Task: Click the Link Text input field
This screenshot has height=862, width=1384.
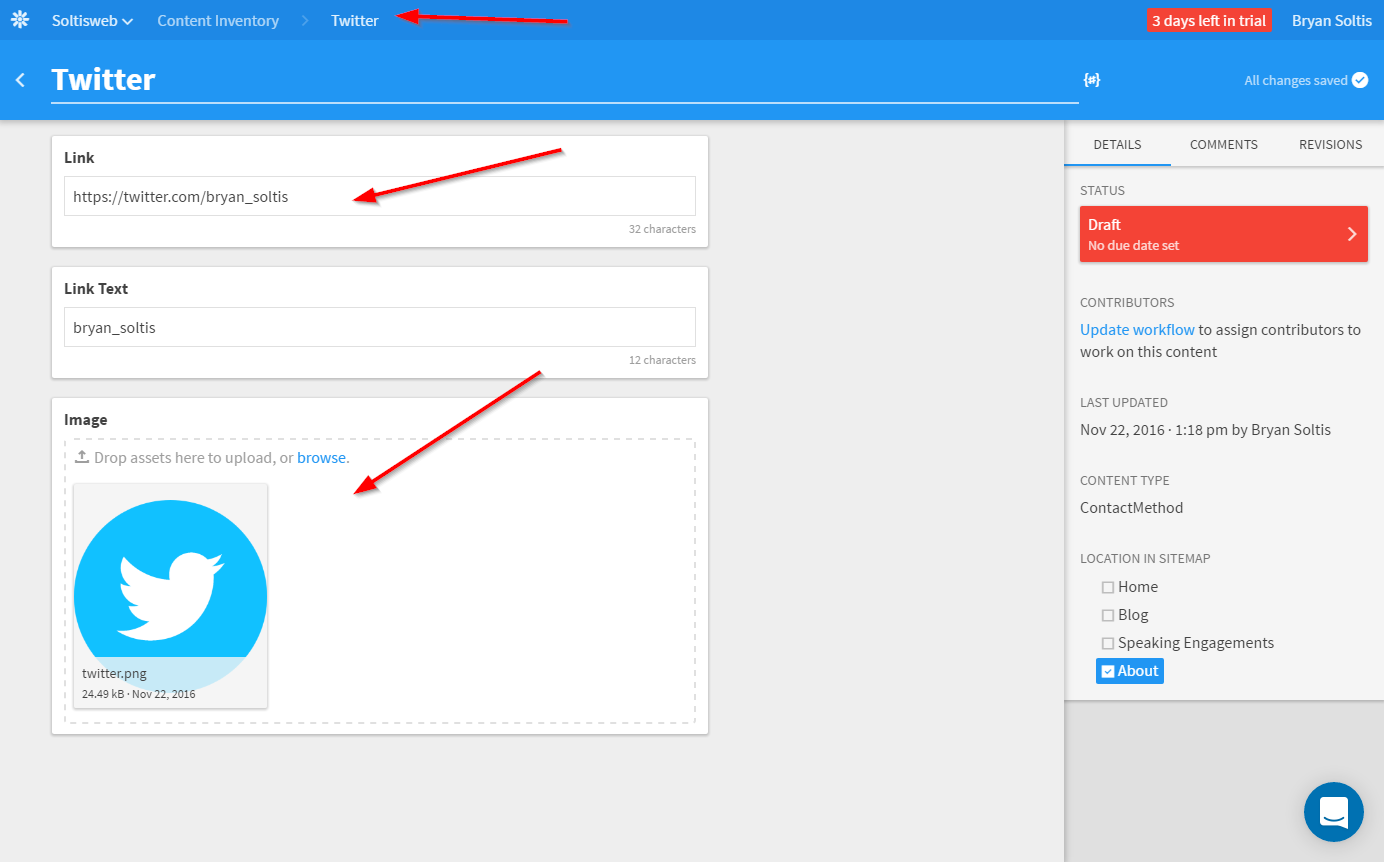Action: 380,327
